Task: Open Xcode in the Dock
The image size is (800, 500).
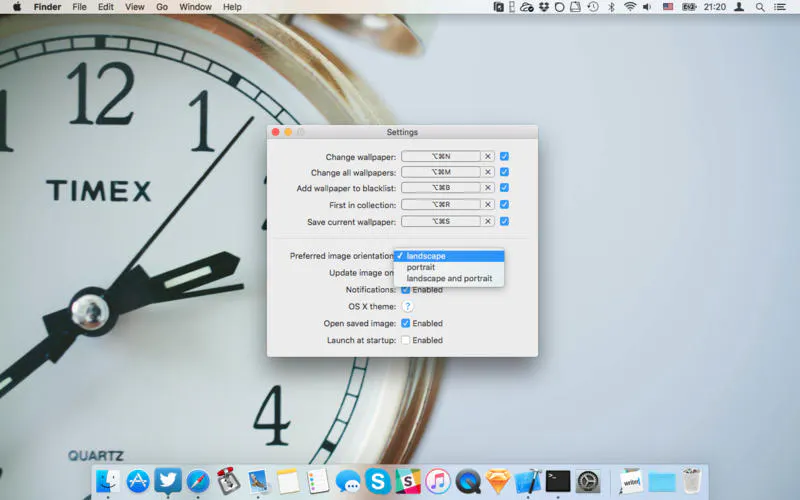Action: pos(528,481)
